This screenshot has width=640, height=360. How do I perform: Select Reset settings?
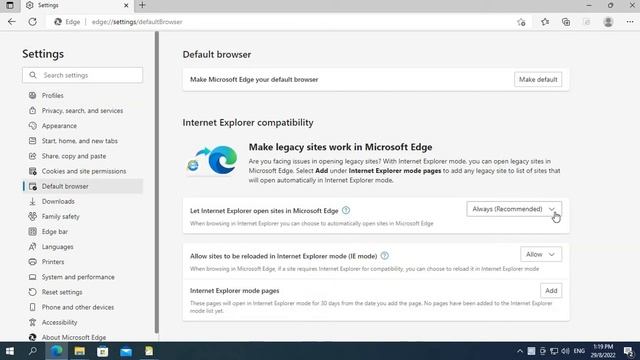83,292
